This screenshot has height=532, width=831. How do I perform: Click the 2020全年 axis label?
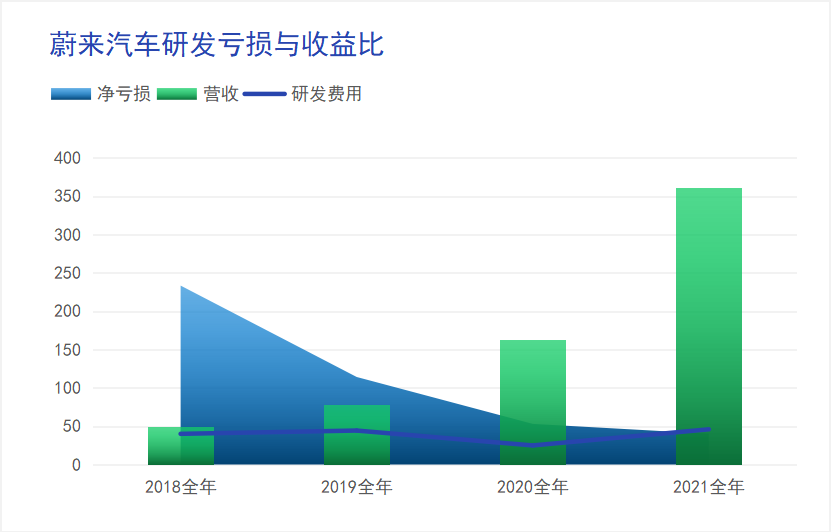pyautogui.click(x=533, y=487)
